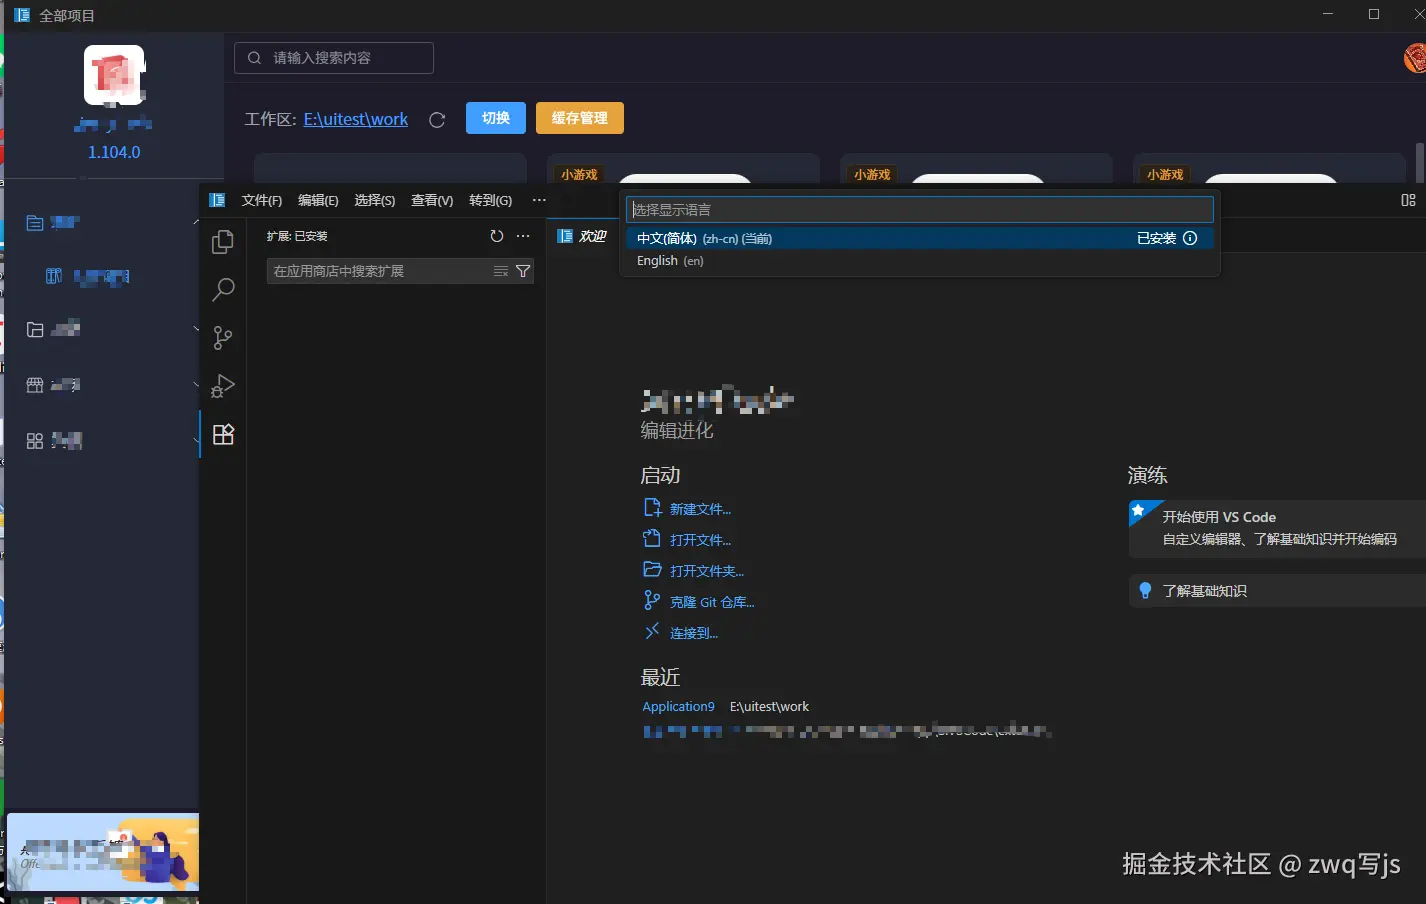1426x904 pixels.
Task: Open recent project Application9
Action: (678, 706)
